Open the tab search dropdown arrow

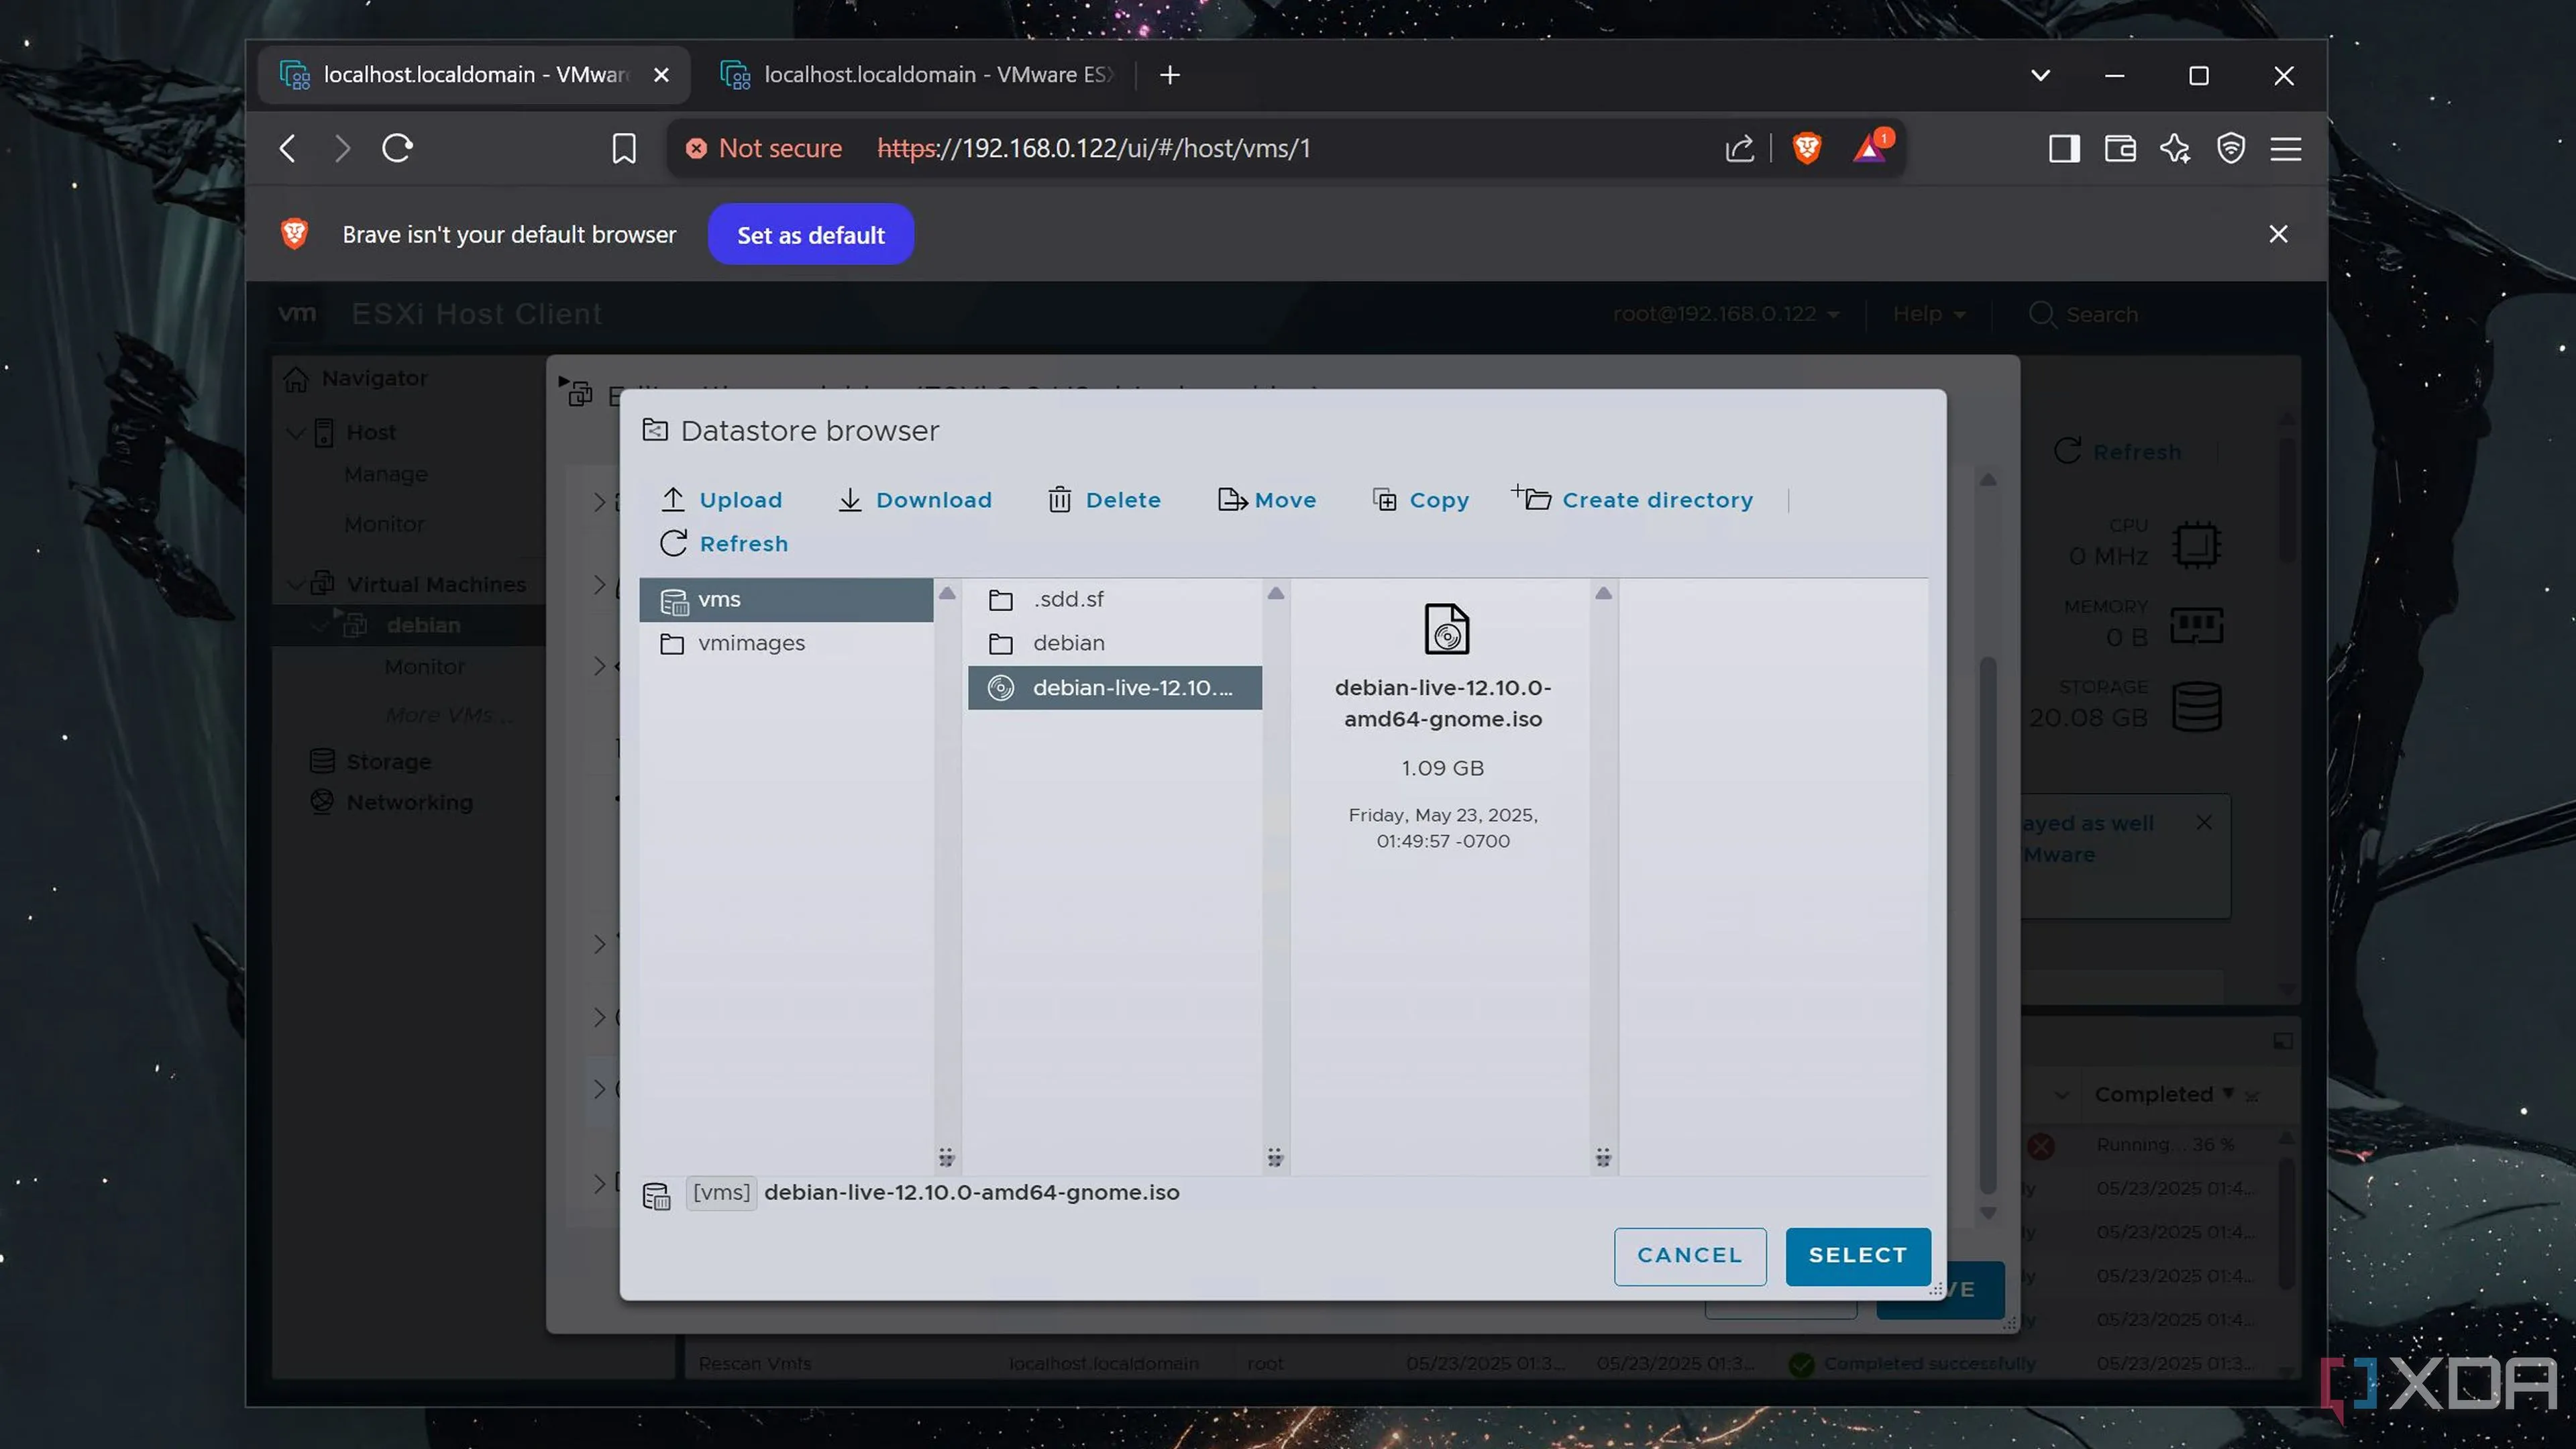[x=2041, y=75]
